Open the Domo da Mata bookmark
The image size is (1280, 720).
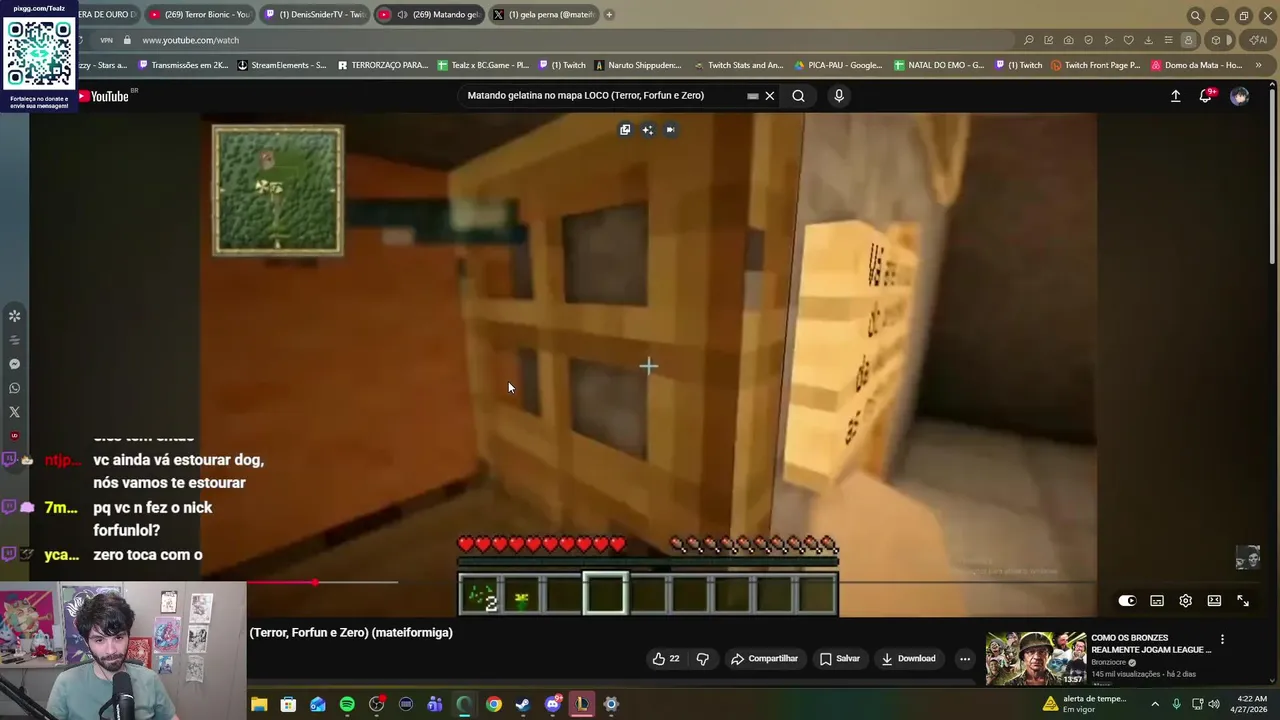coord(1197,65)
